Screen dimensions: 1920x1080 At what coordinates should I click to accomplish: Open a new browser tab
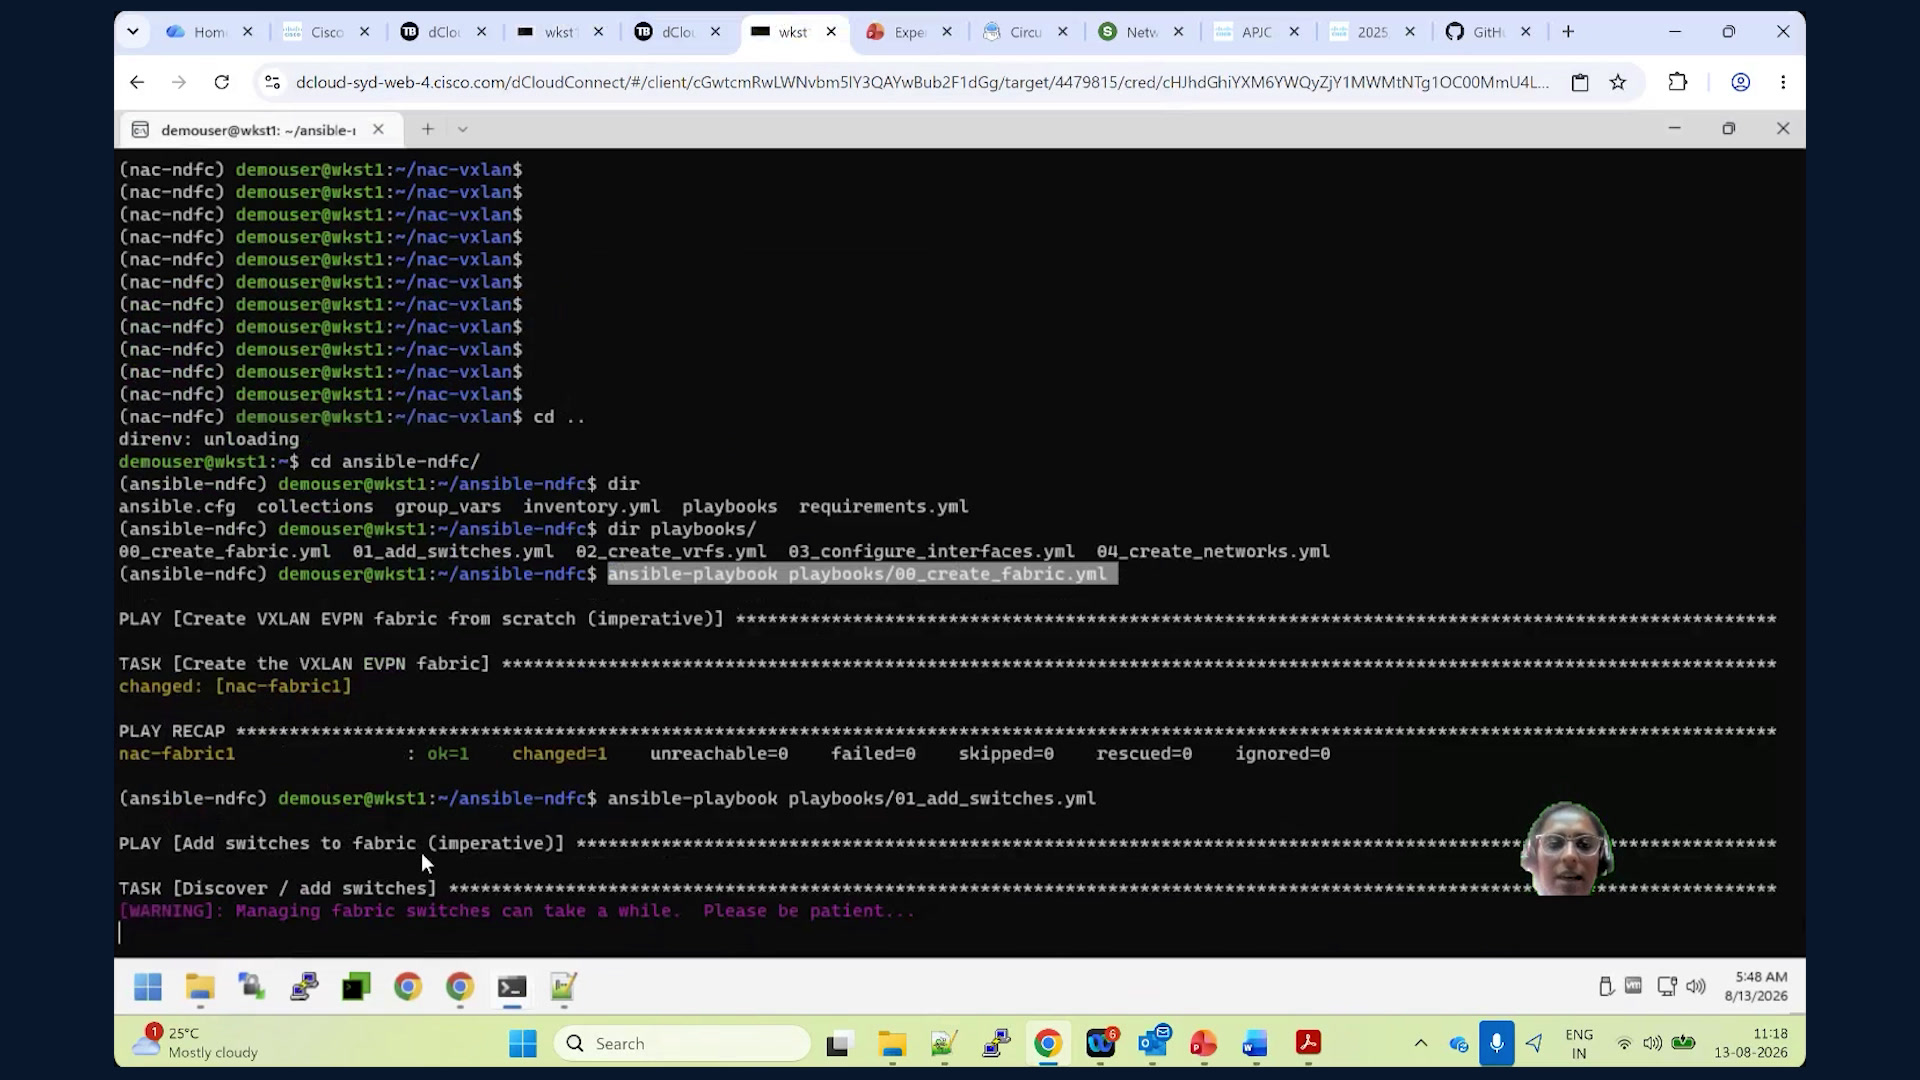click(1568, 32)
